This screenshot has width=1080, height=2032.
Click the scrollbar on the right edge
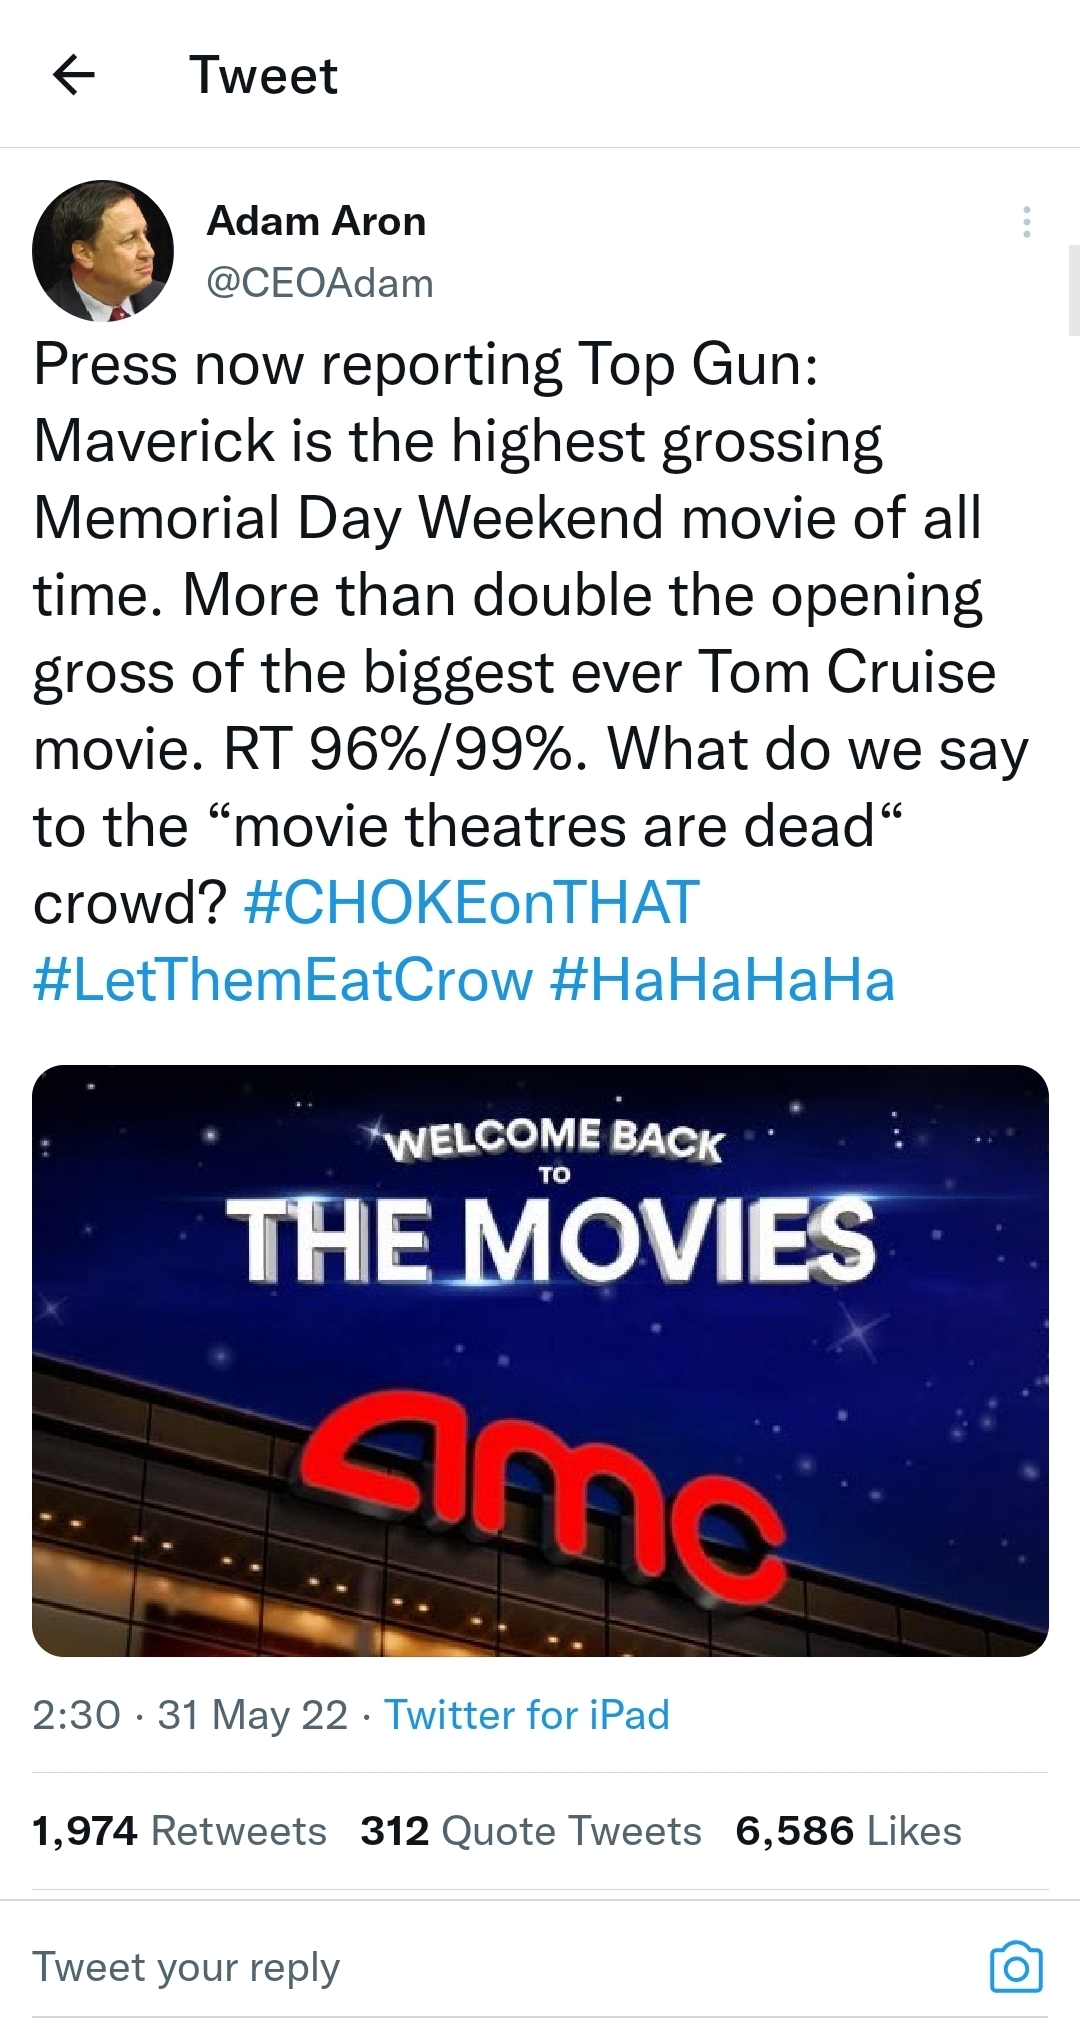tap(1074, 290)
